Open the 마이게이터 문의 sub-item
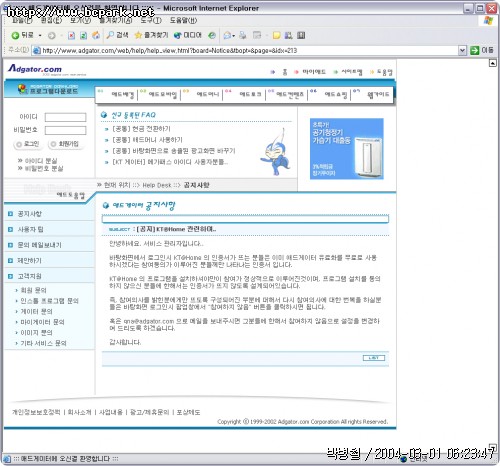500x466 pixels. click(x=42, y=322)
